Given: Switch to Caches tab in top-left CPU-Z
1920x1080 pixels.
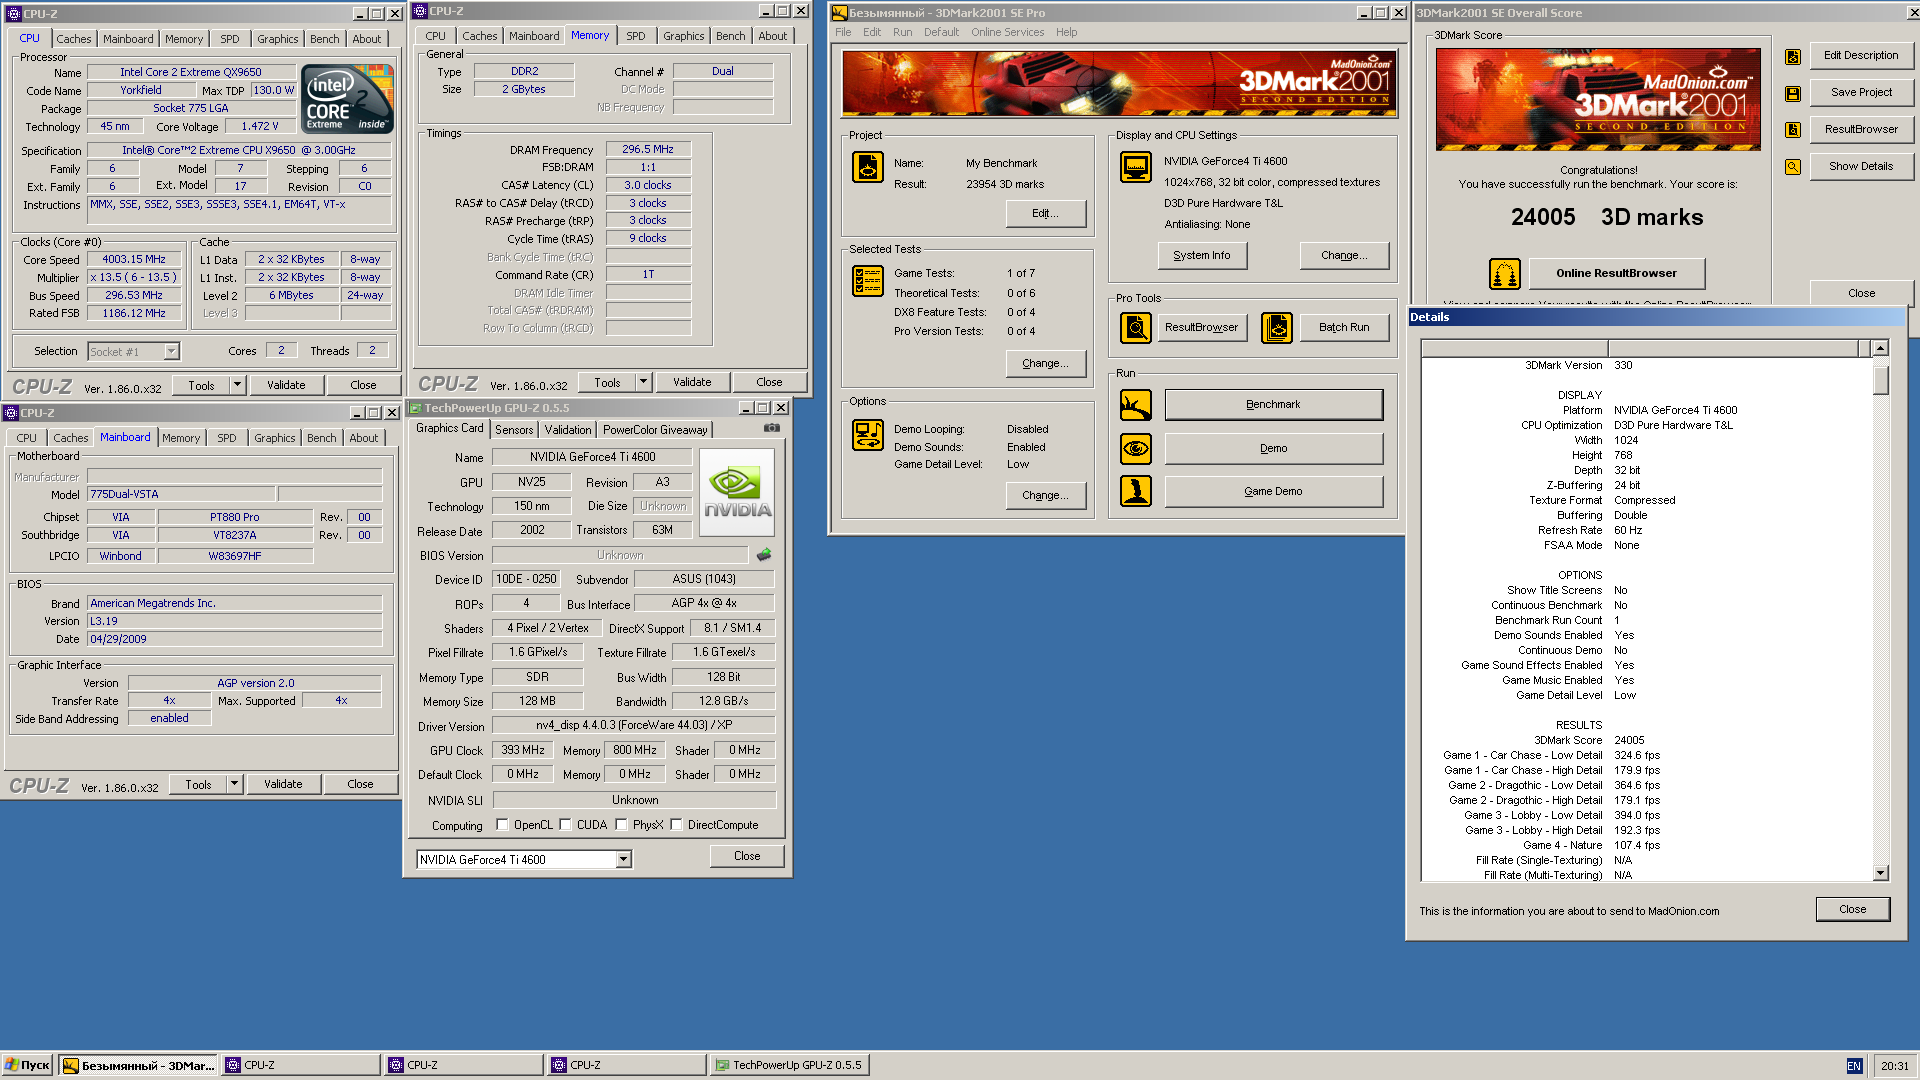Looking at the screenshot, I should 74,39.
